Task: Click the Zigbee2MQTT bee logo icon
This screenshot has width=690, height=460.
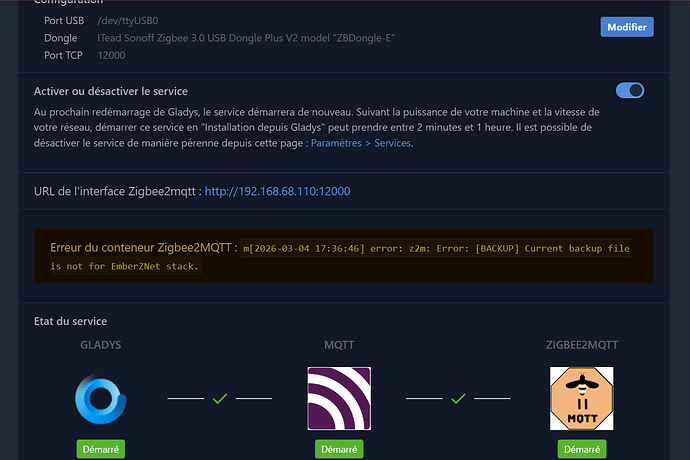Action: (x=581, y=399)
